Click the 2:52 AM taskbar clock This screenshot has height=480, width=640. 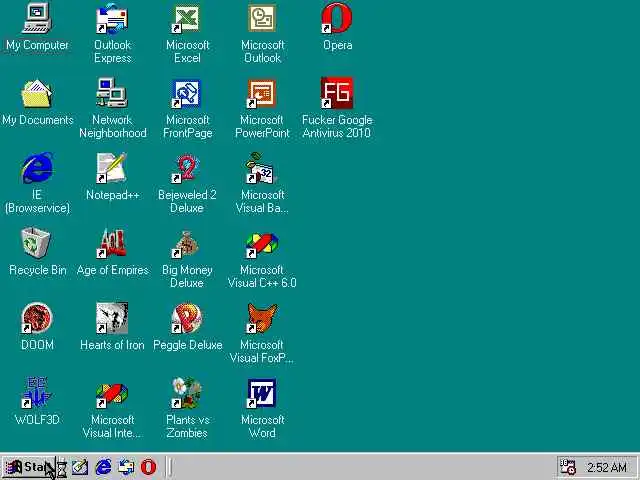607,467
